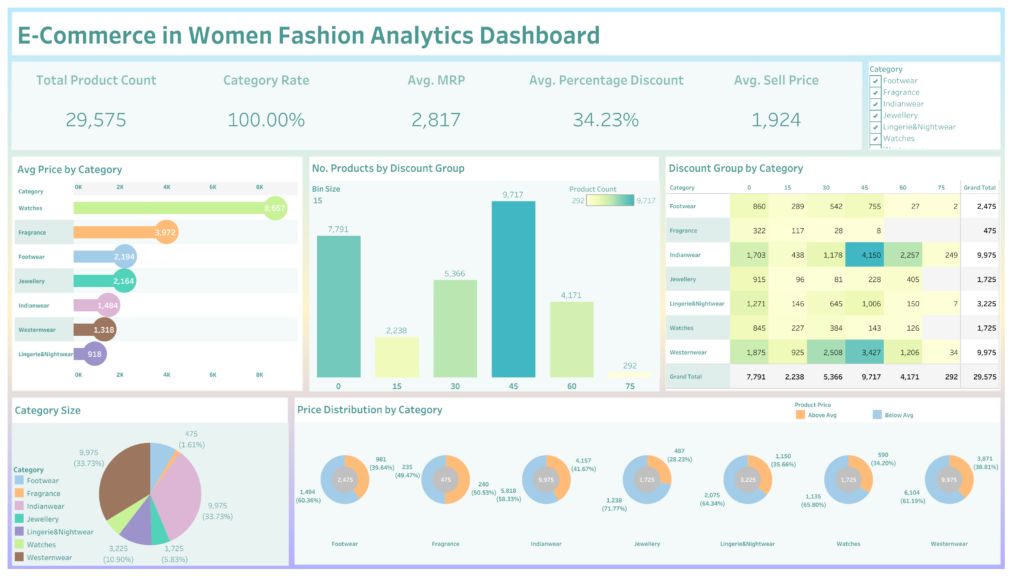The height and width of the screenshot is (576, 1024).
Task: Deselect the Jewellery category filter checkbox
Action: [876, 115]
